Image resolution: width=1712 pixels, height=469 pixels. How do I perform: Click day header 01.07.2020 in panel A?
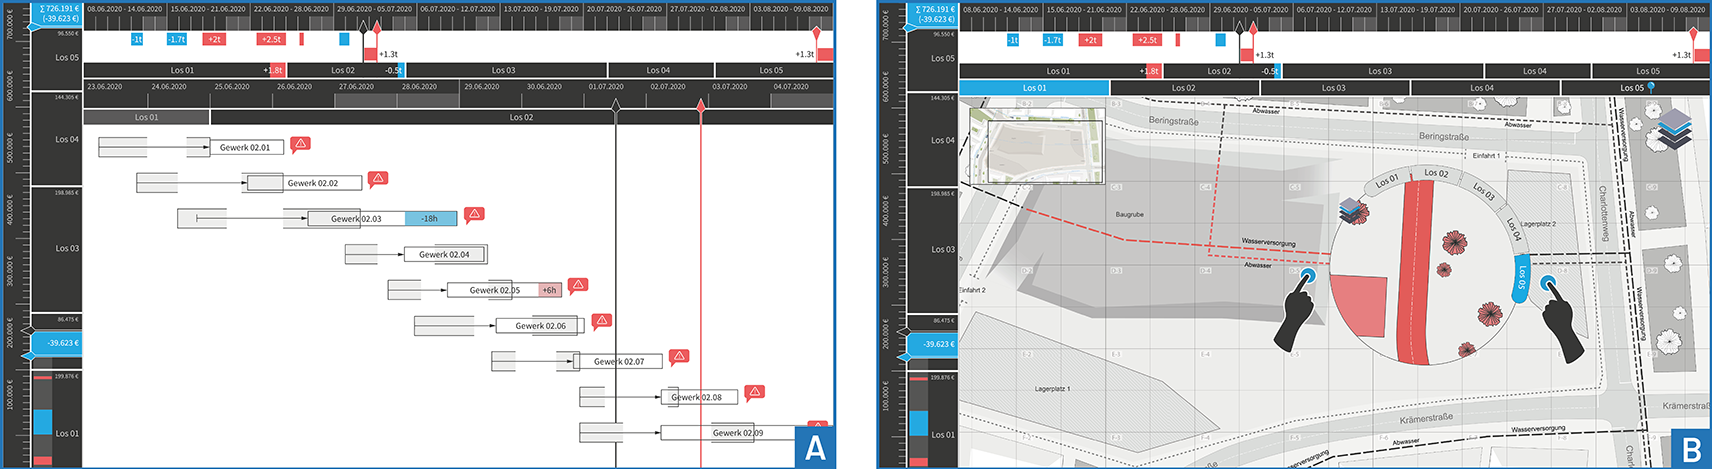click(606, 86)
